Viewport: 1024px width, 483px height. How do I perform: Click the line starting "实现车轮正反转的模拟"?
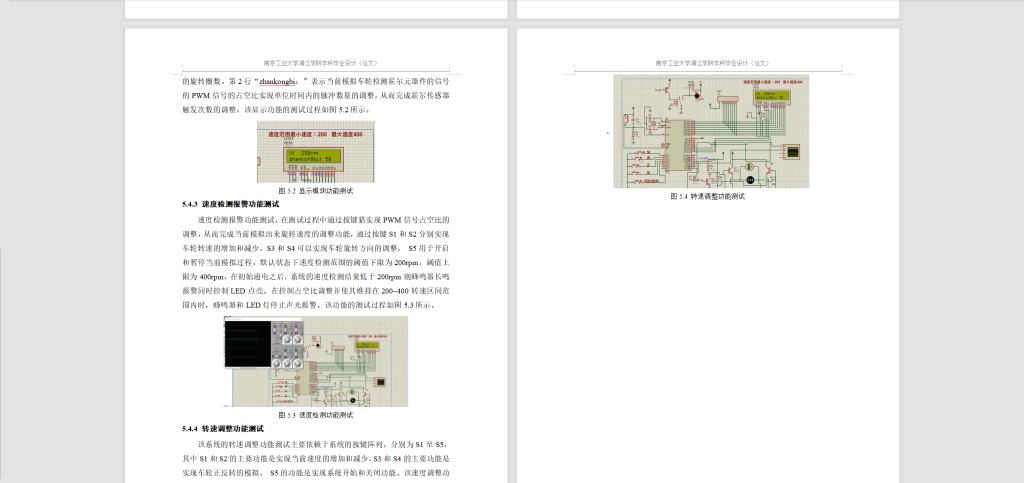[x=315, y=473]
